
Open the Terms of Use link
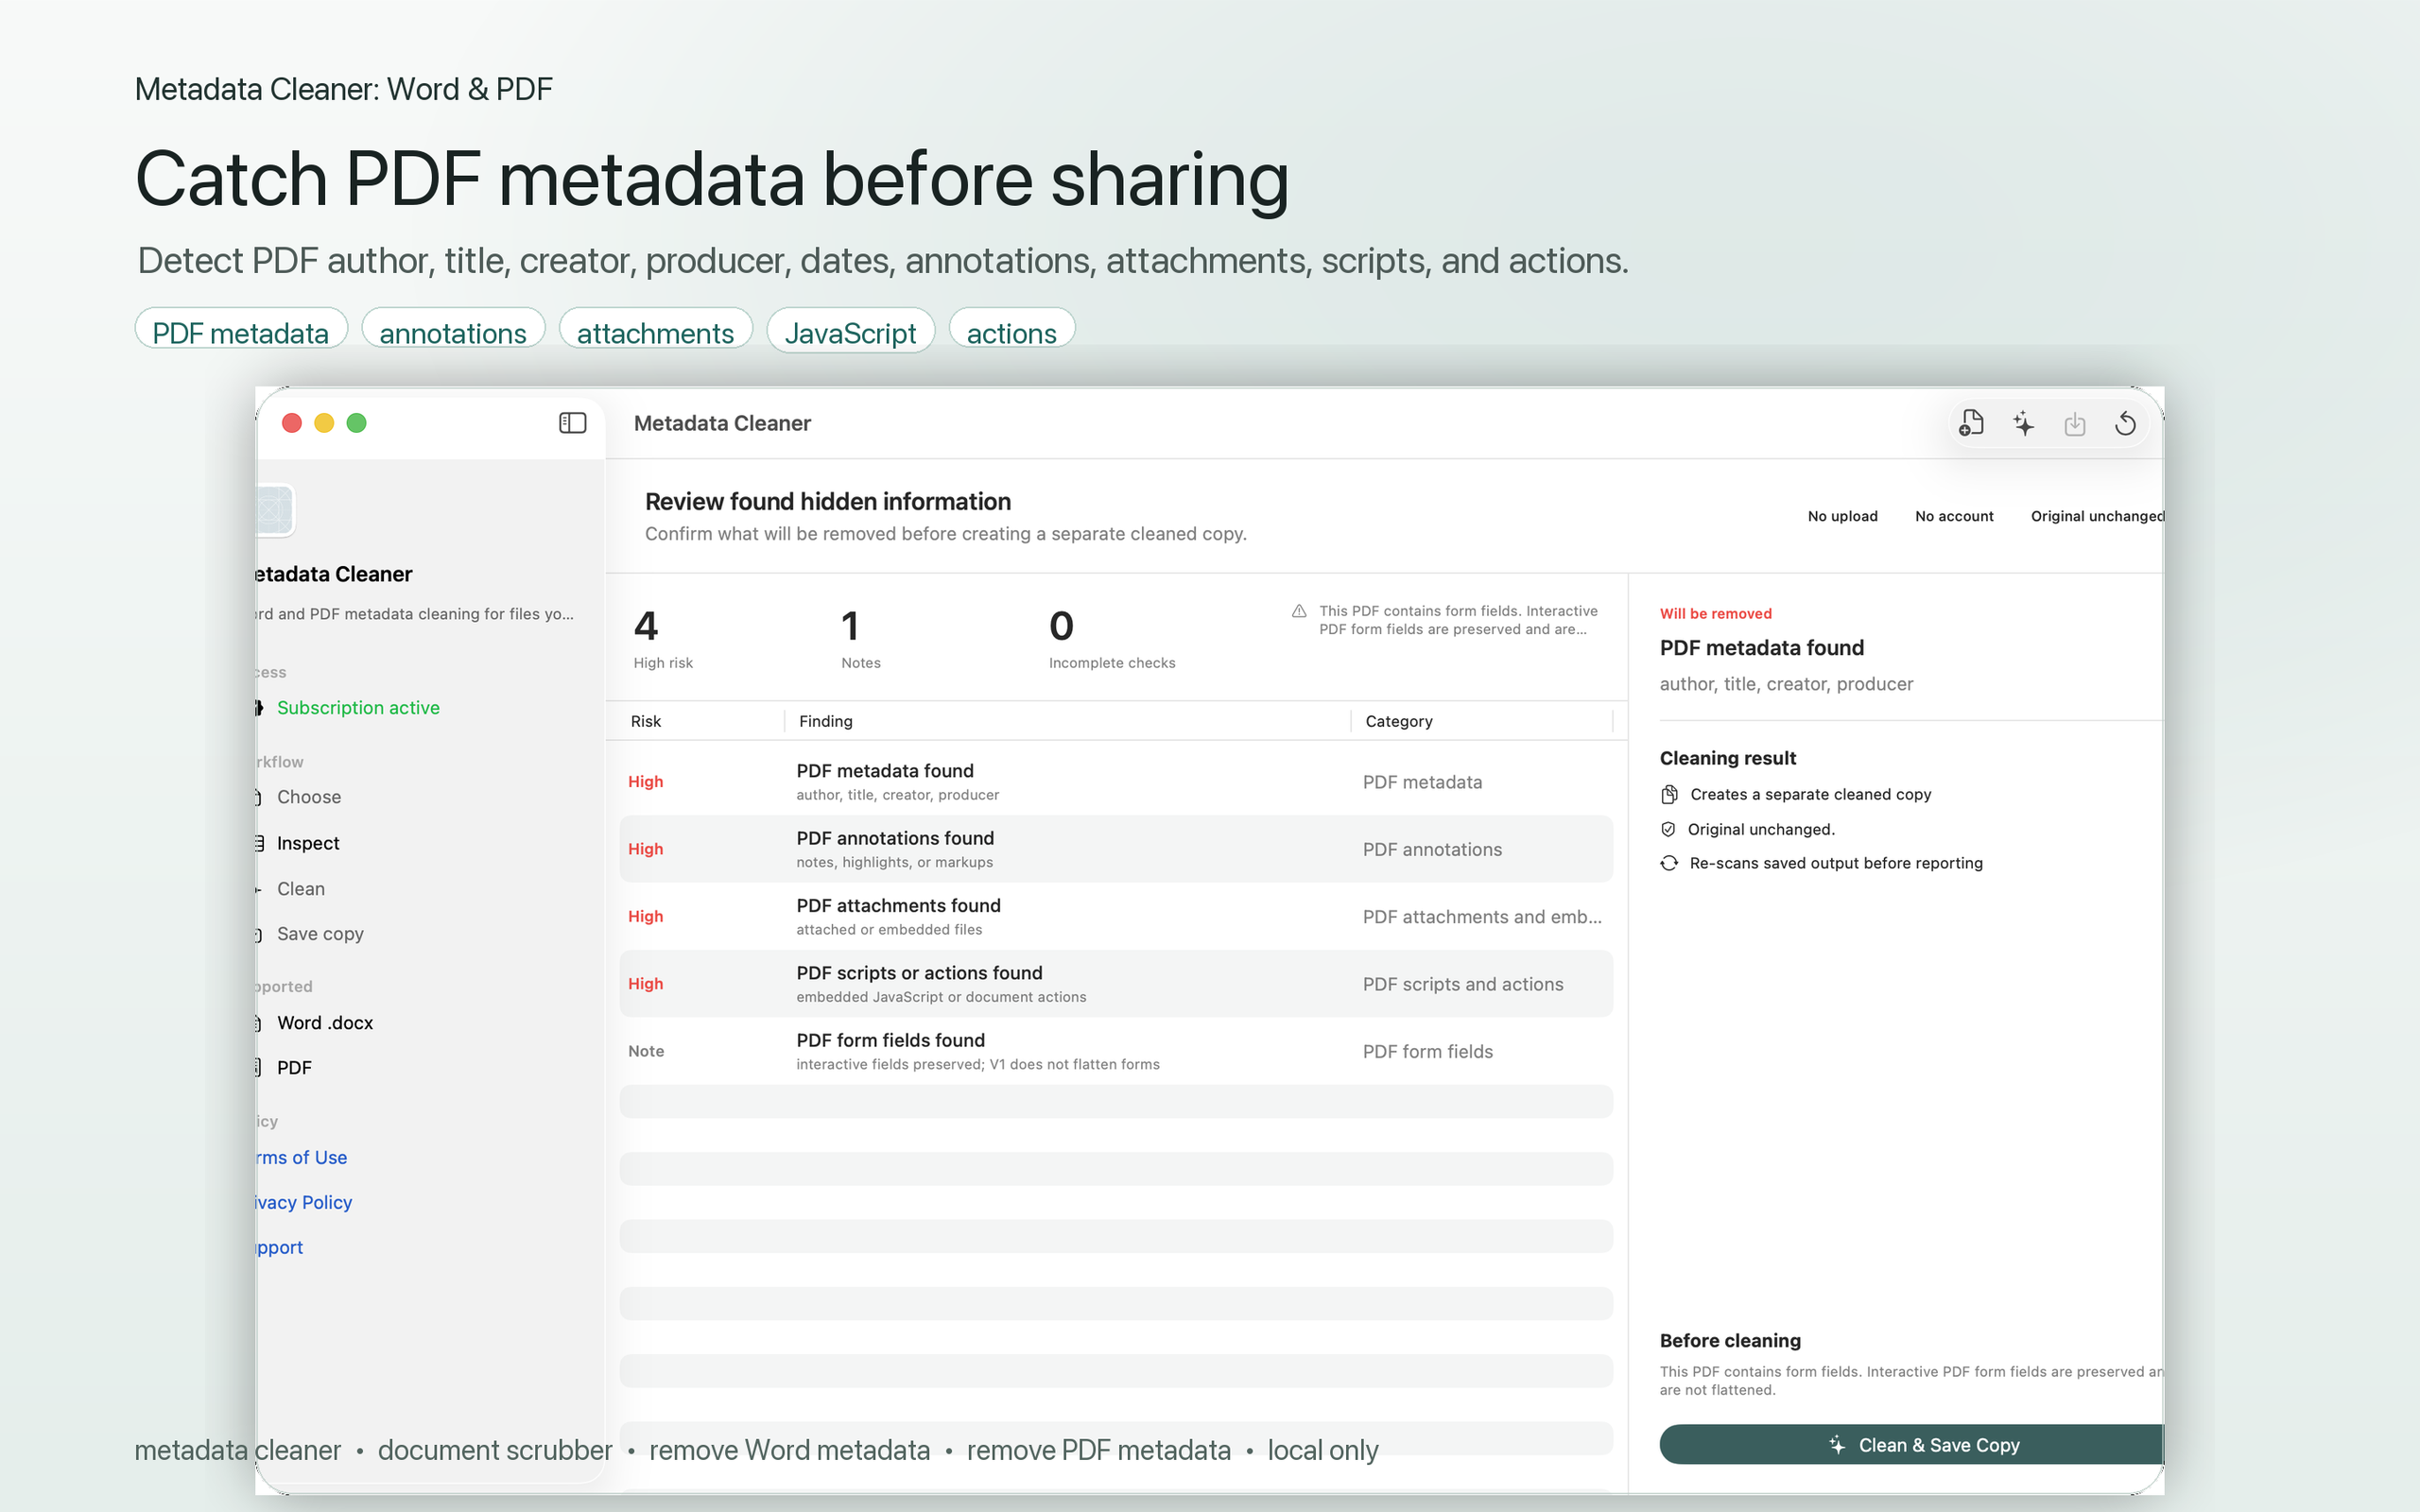[x=301, y=1157]
